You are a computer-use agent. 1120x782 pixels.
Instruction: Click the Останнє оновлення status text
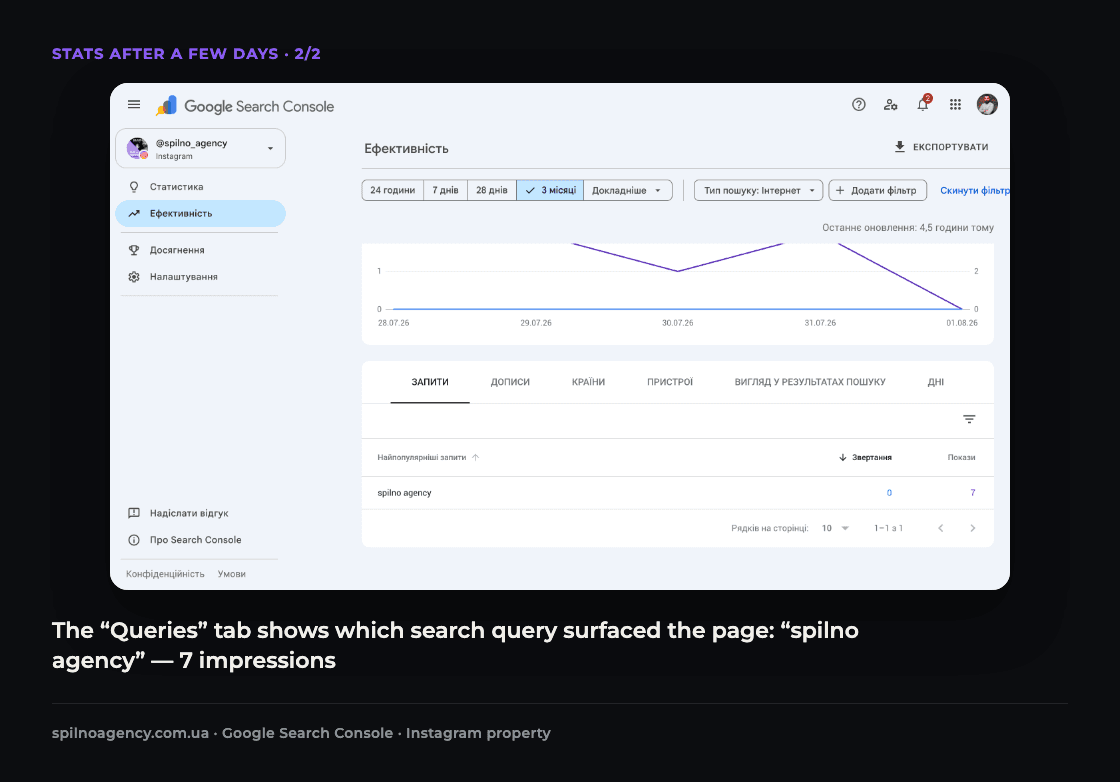[x=907, y=228]
